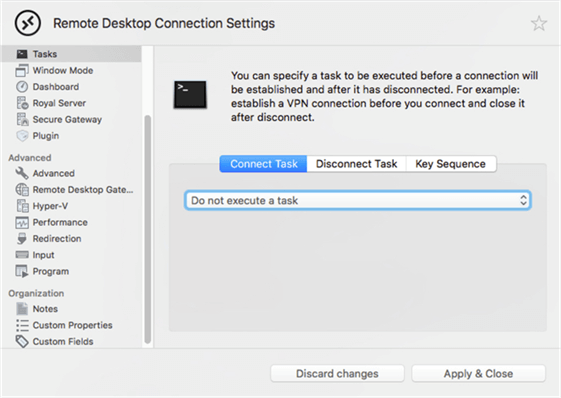Select the Redirection label
Screen dimensions: 561x398
pyautogui.click(x=57, y=239)
